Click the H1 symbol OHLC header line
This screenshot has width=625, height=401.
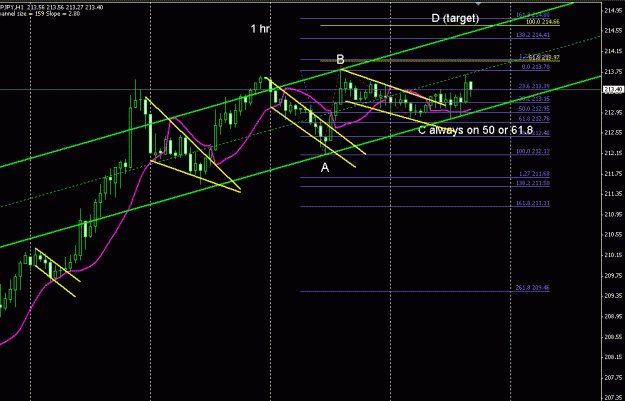(x=52, y=7)
